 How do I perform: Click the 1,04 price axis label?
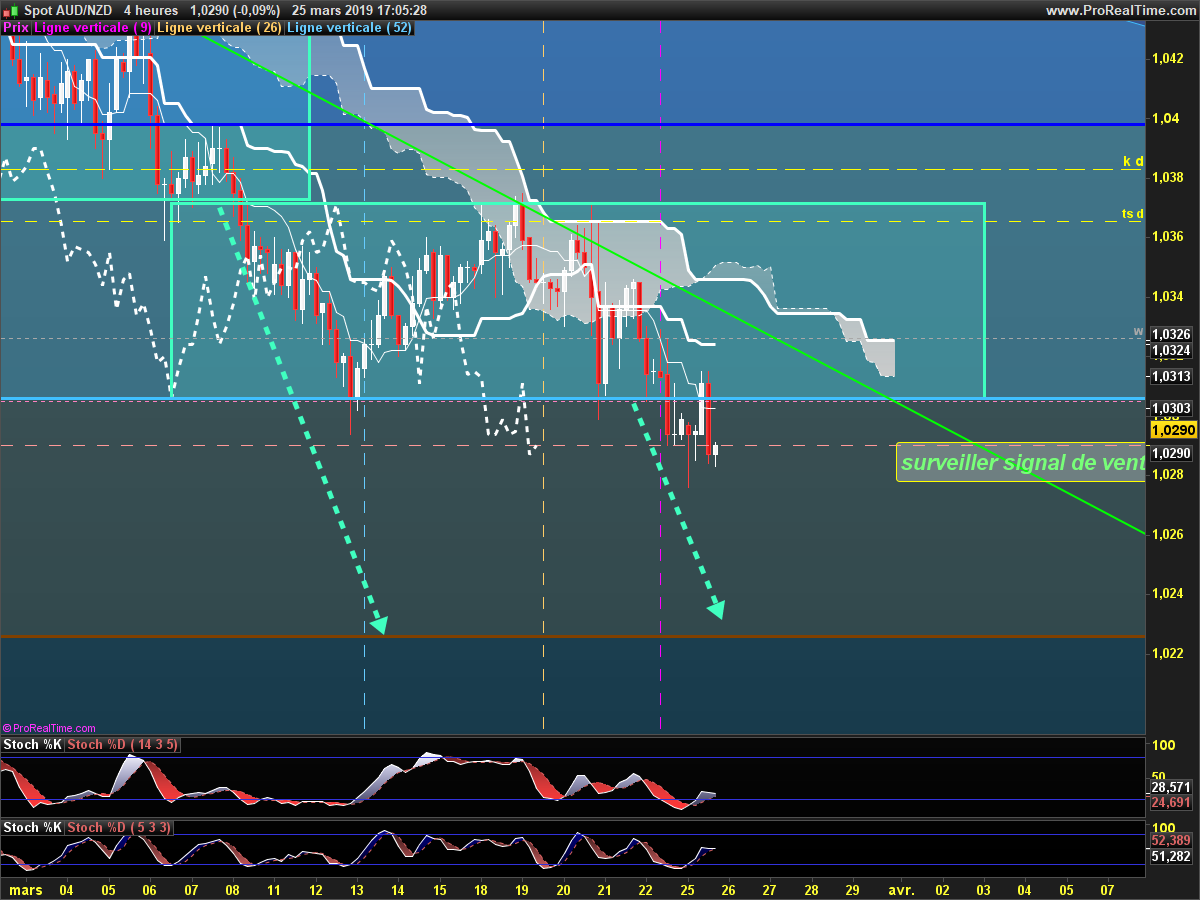(1165, 118)
